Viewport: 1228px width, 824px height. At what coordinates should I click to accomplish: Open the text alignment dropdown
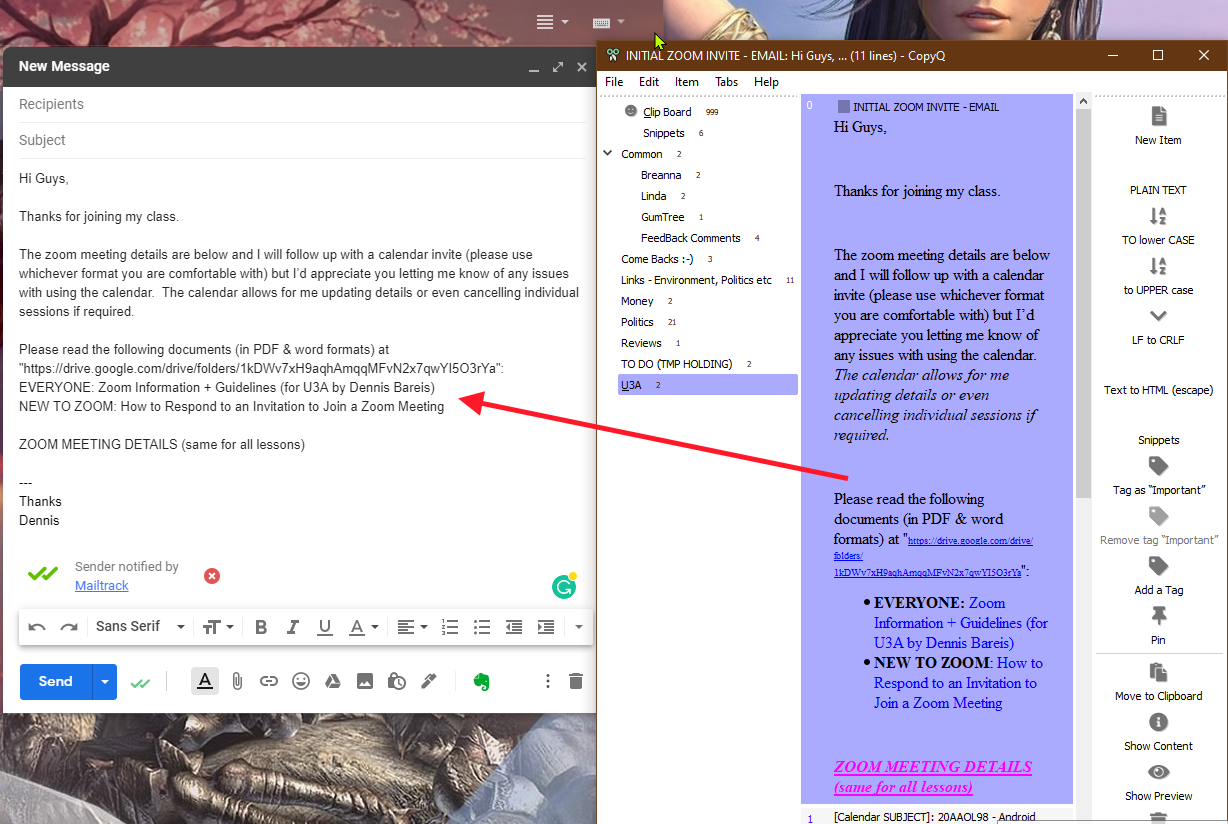(x=412, y=627)
